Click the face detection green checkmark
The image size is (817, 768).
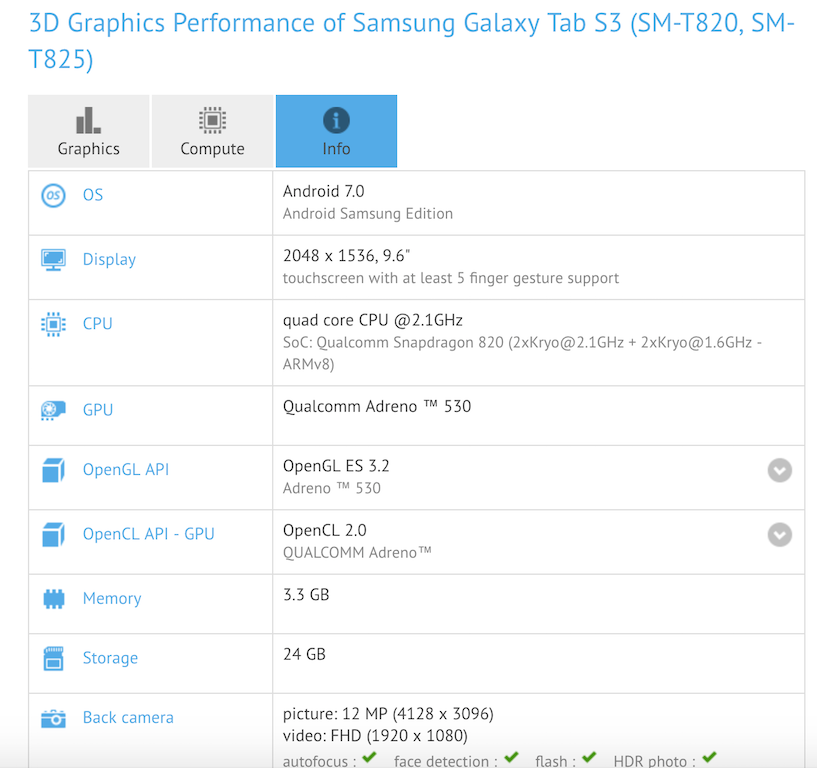click(511, 759)
